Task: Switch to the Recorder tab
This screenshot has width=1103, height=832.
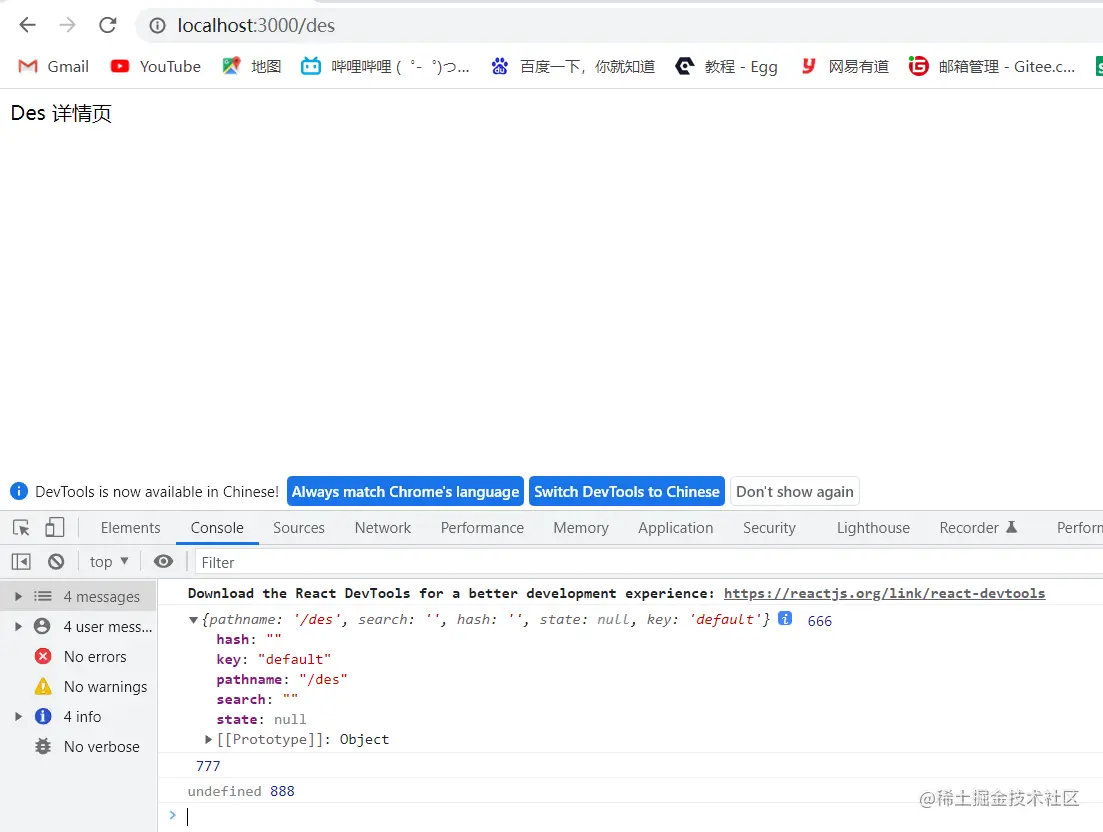Action: point(978,527)
